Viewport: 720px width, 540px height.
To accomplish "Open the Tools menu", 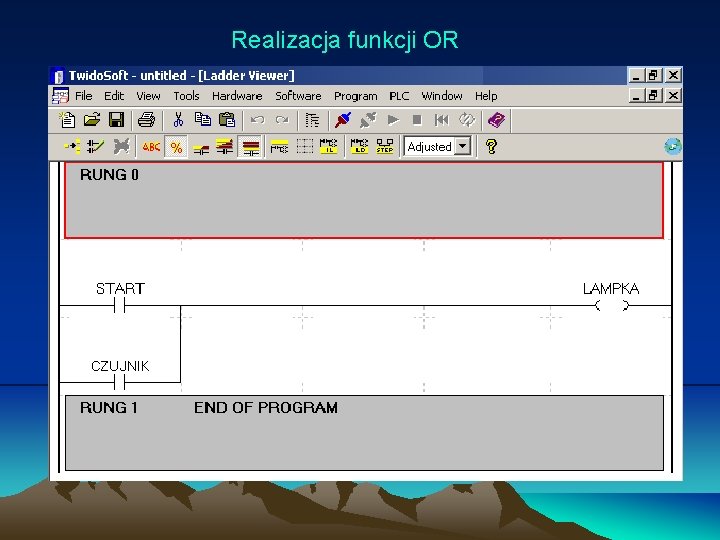I will pyautogui.click(x=186, y=96).
